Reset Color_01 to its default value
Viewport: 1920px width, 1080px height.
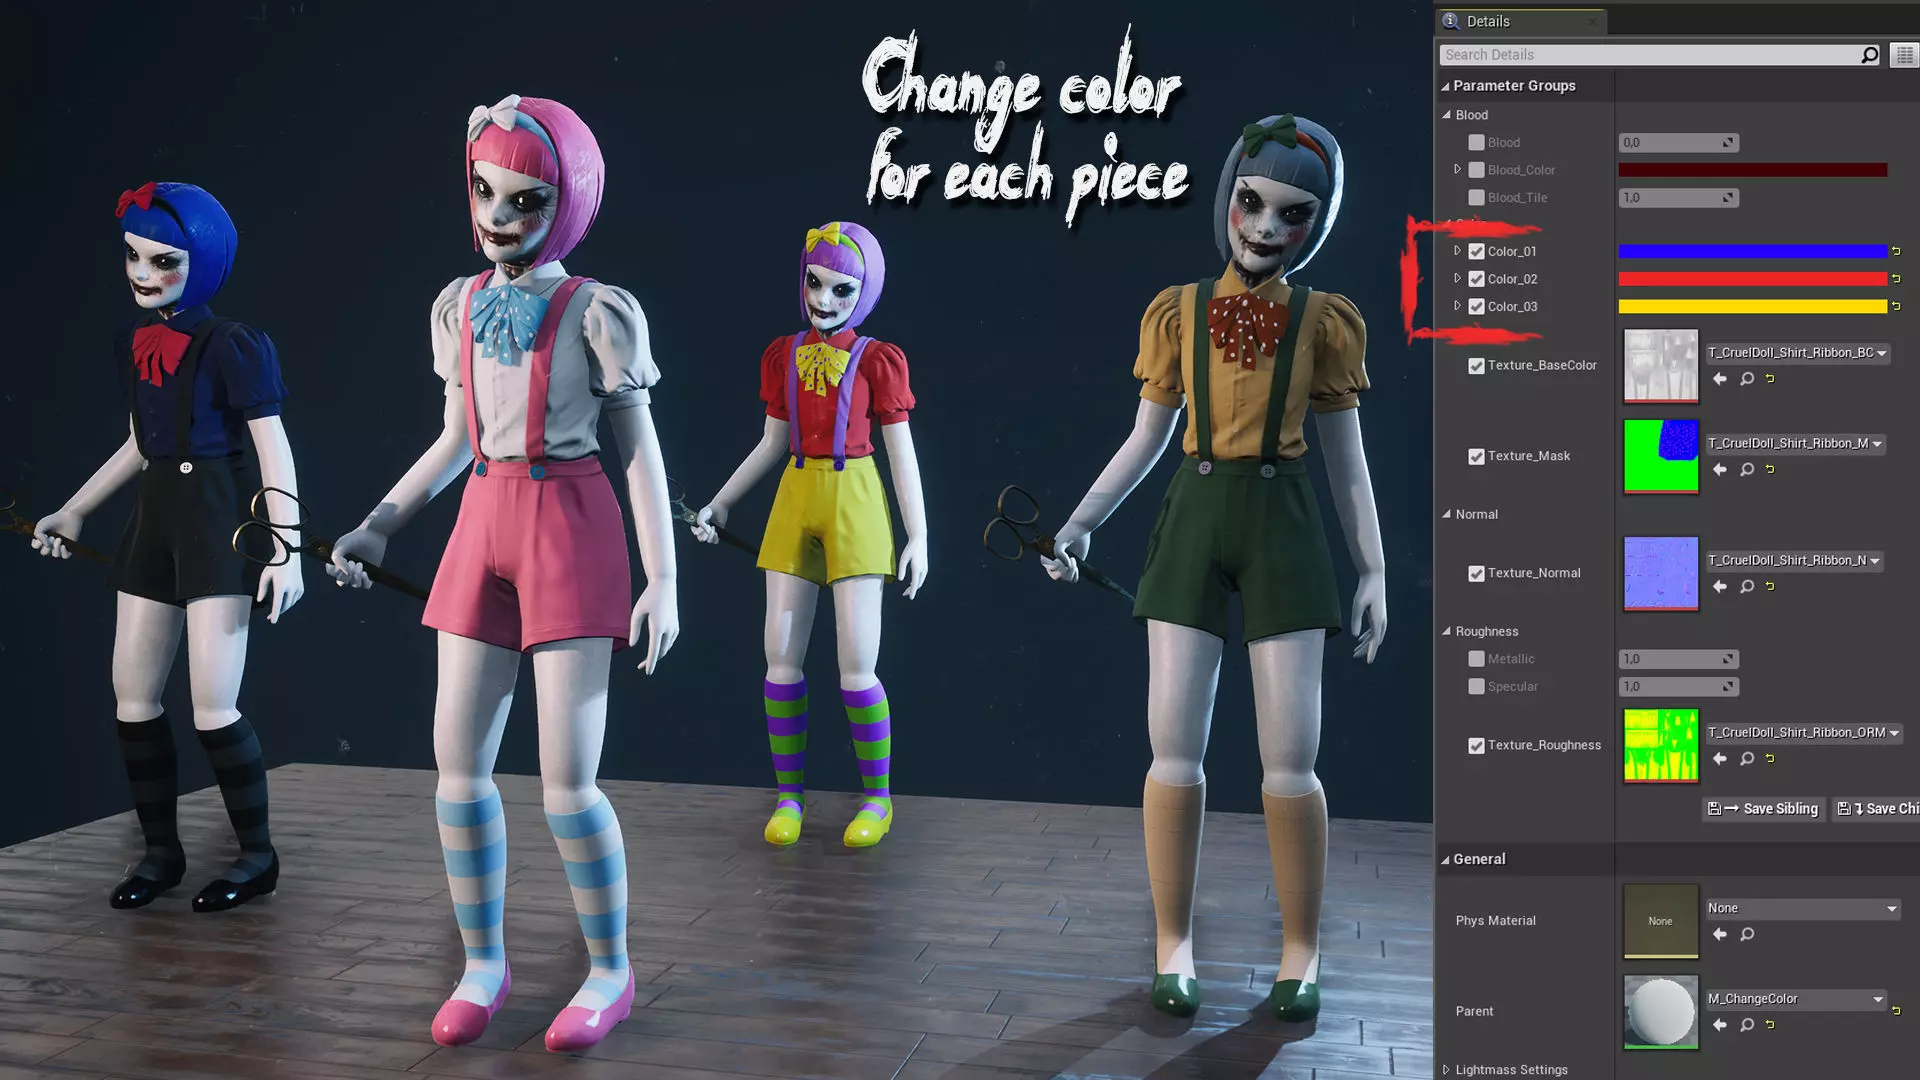1896,251
